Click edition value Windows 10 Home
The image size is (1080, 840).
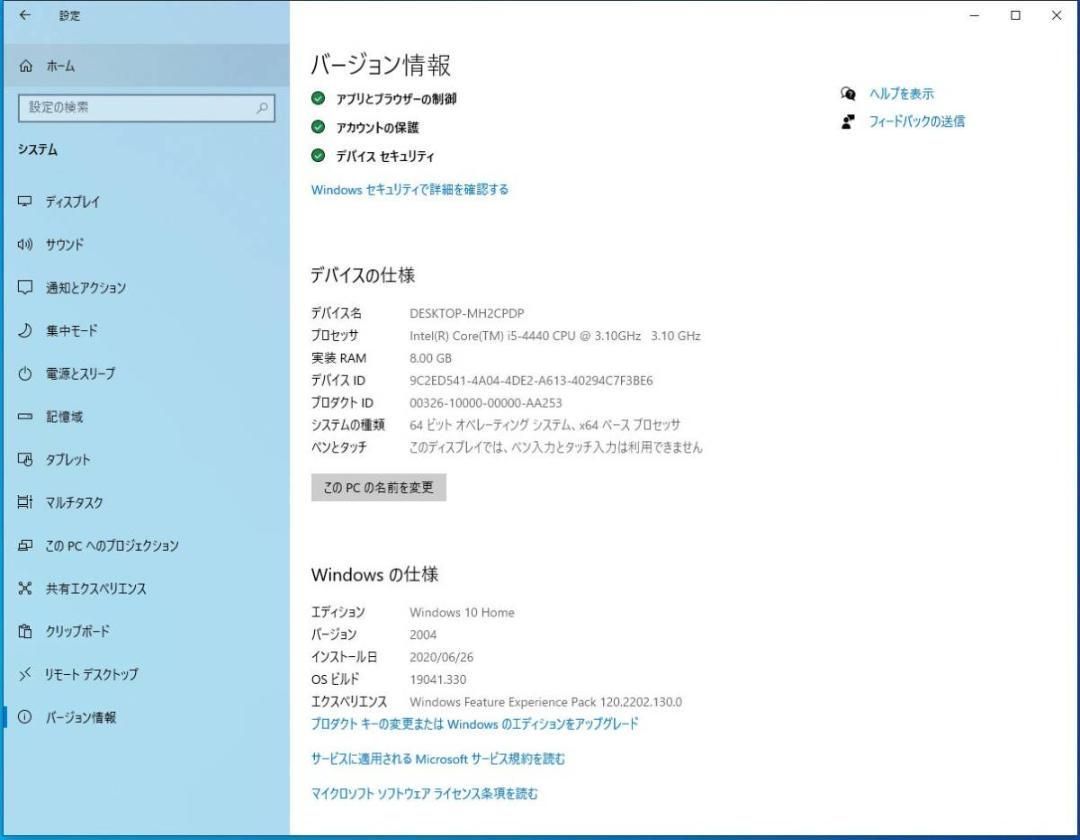click(x=461, y=612)
